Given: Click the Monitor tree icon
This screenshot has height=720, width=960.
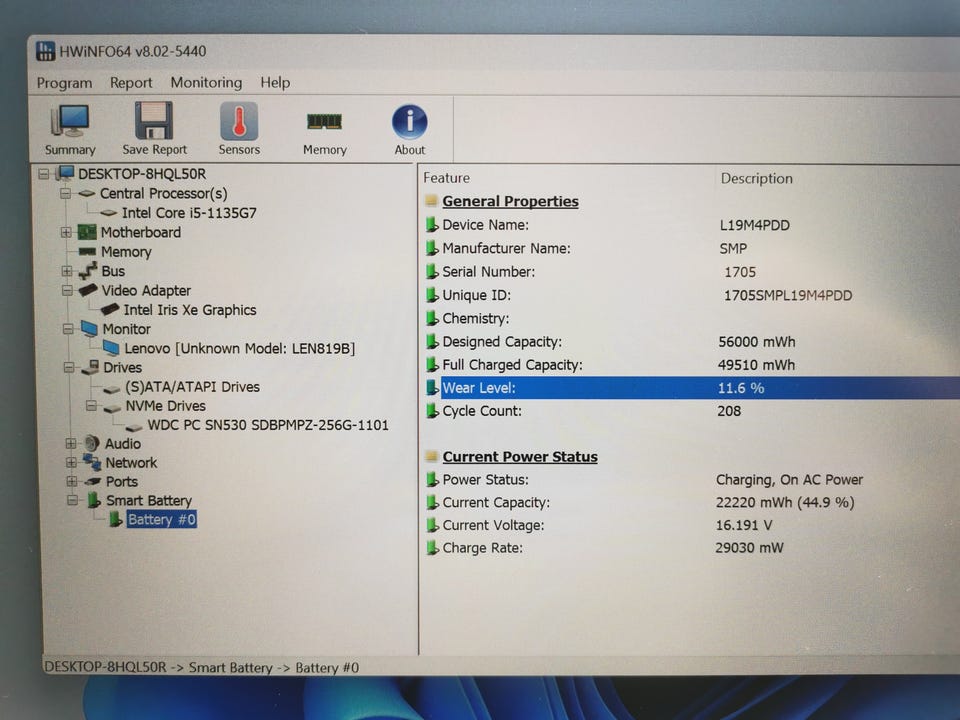Looking at the screenshot, I should (x=89, y=329).
